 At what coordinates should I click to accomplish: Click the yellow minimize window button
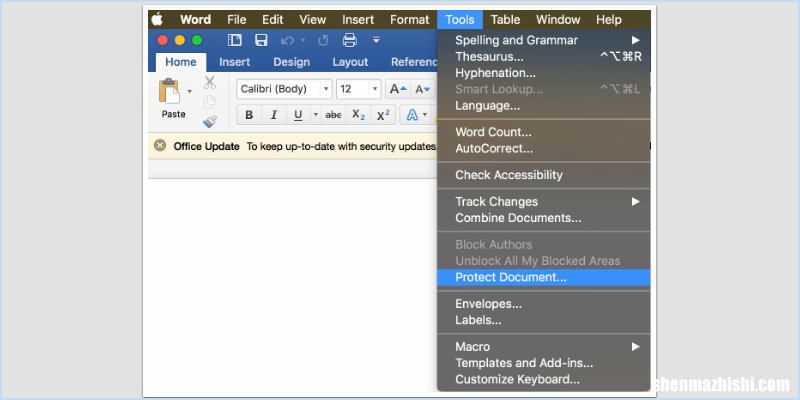click(180, 40)
